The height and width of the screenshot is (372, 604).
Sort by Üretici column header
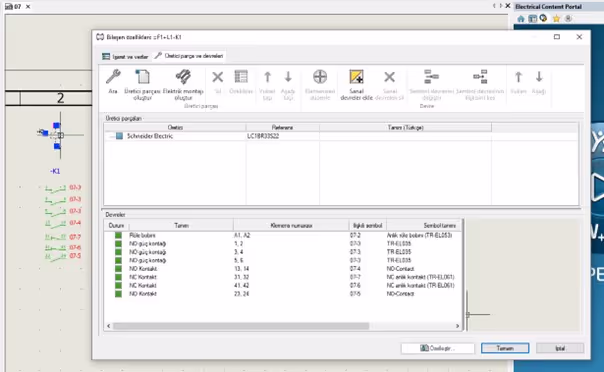175,127
